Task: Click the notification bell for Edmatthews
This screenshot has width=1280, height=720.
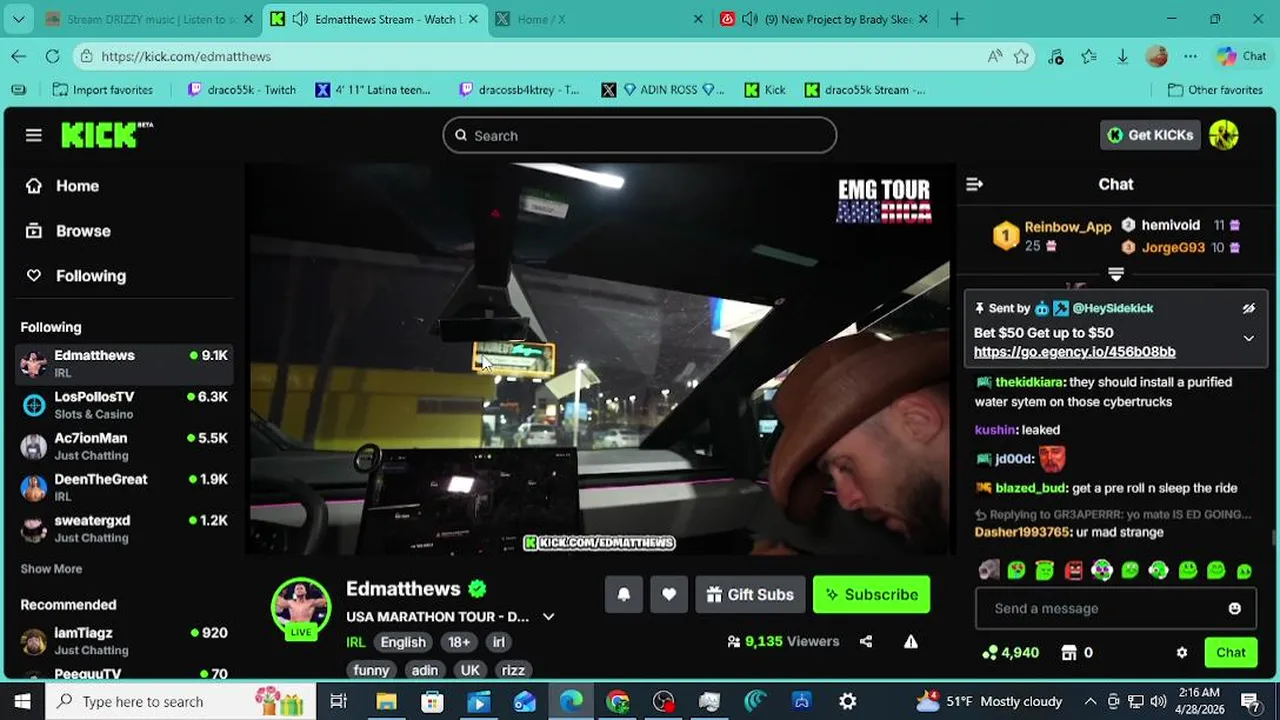Action: pyautogui.click(x=624, y=594)
